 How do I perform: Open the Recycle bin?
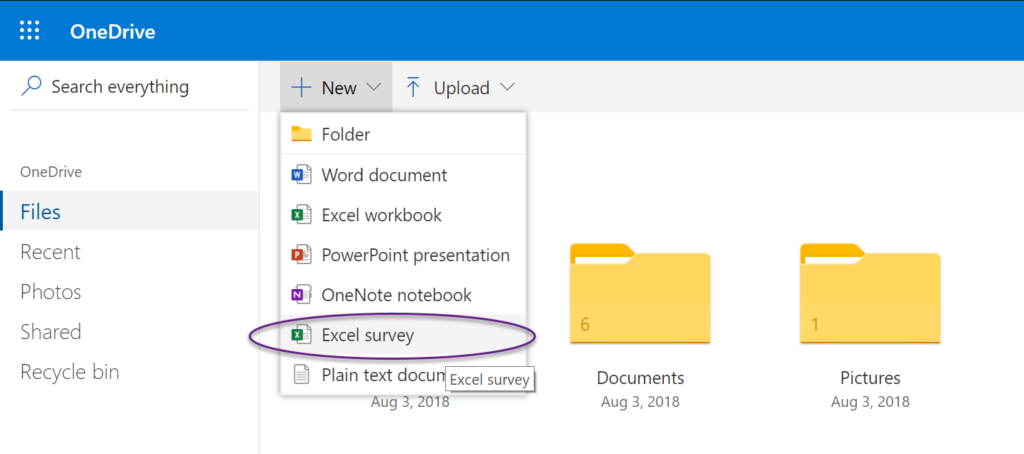(69, 372)
